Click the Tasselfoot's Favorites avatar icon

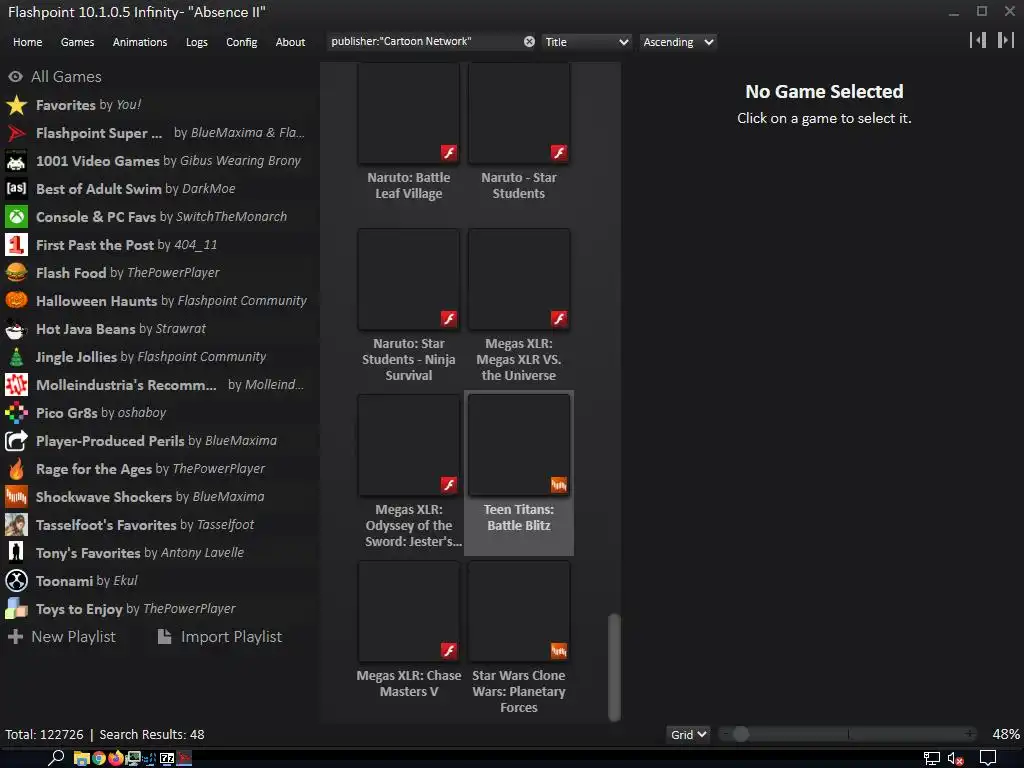(16, 525)
